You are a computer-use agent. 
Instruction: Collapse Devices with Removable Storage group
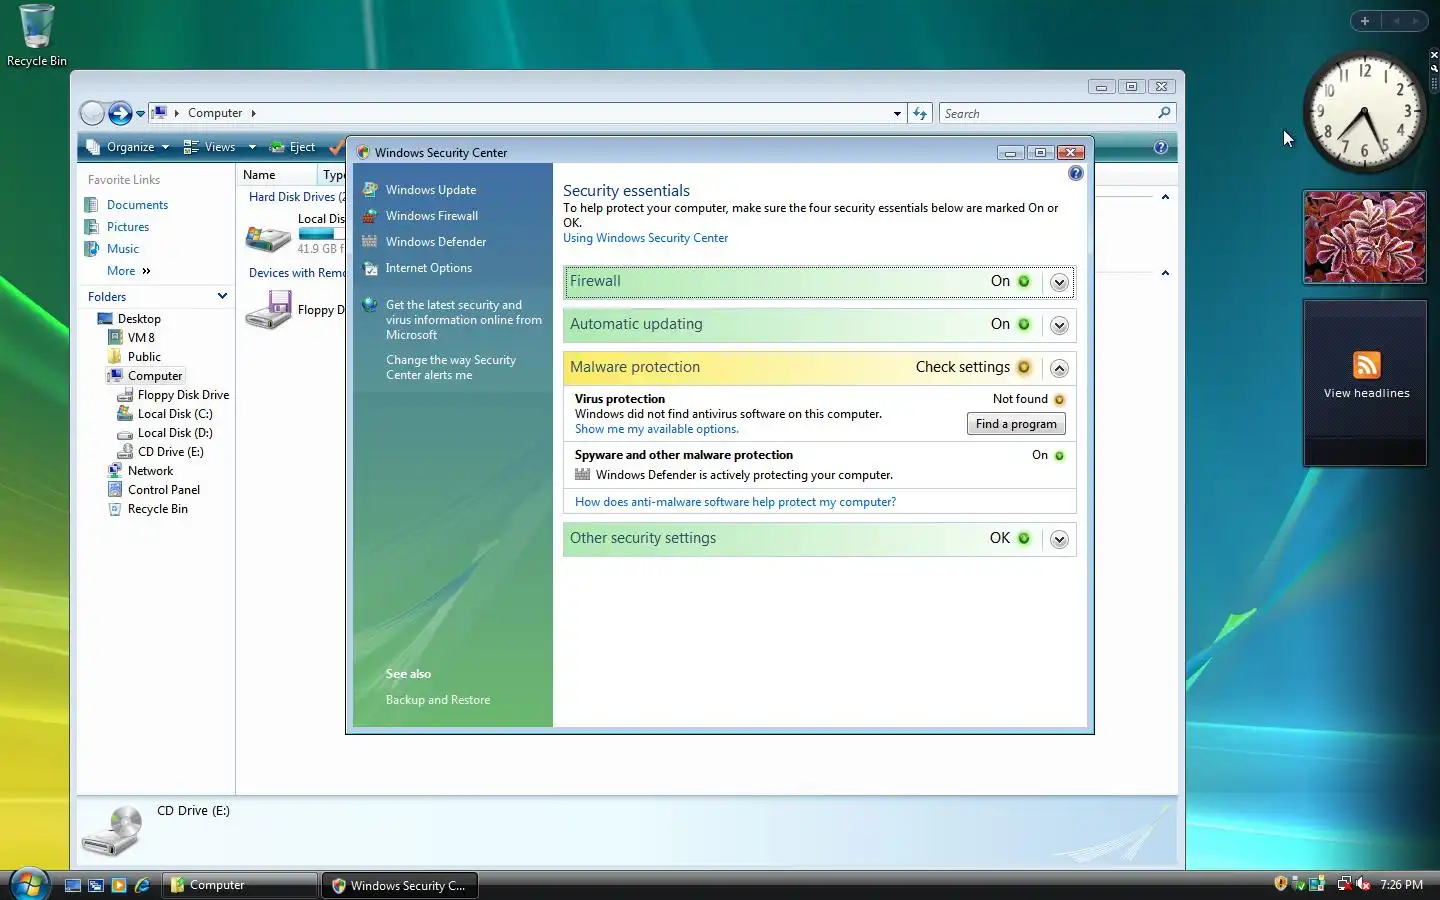tap(1165, 273)
